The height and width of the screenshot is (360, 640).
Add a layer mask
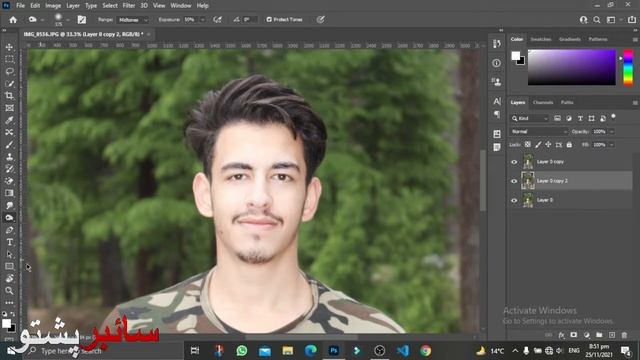(x=574, y=335)
